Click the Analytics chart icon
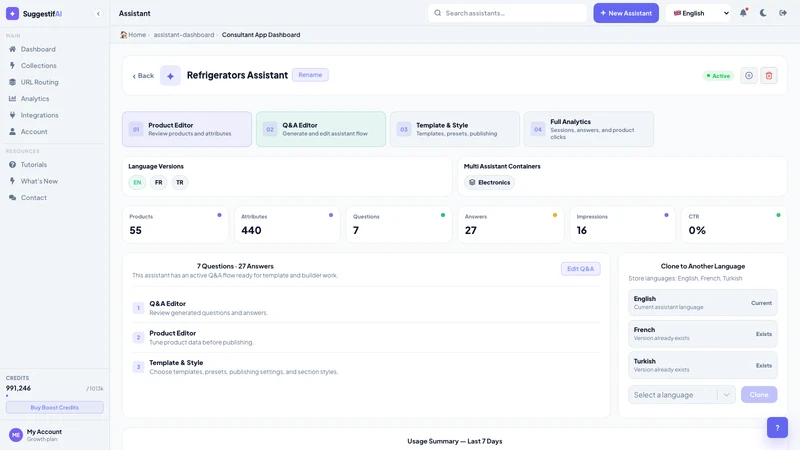The width and height of the screenshot is (800, 450). [x=12, y=98]
